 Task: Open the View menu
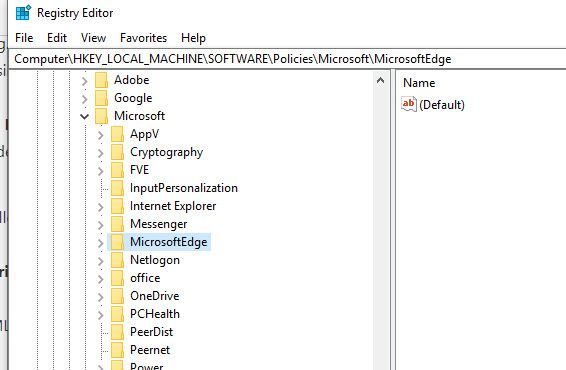tap(93, 38)
